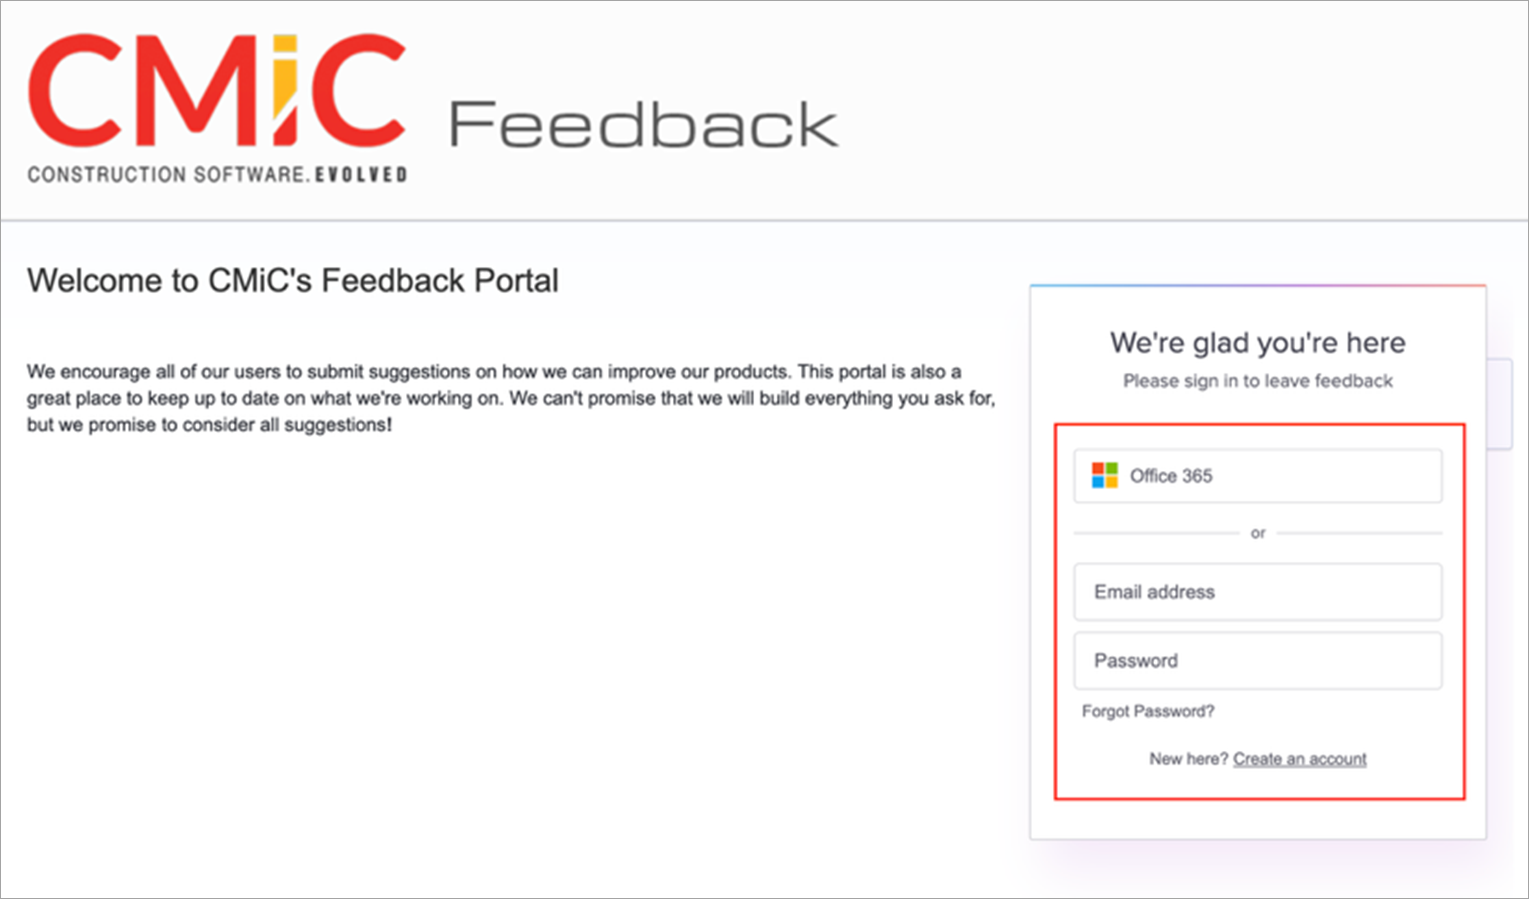Click the 'EVOLVED' word in the logo tagline
Image resolution: width=1529 pixels, height=899 pixels.
pyautogui.click(x=360, y=175)
